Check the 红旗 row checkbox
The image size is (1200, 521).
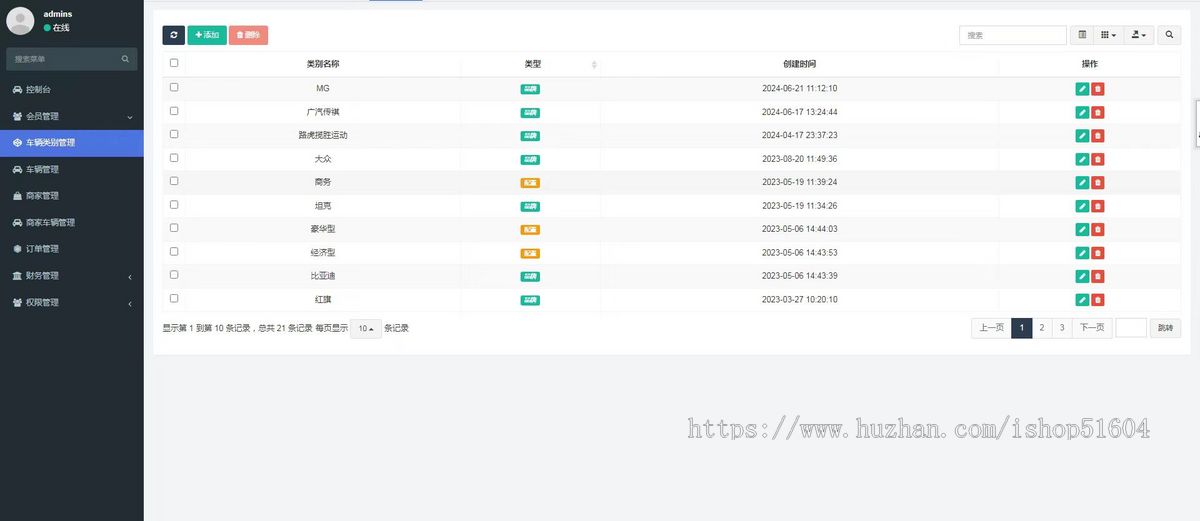click(174, 298)
